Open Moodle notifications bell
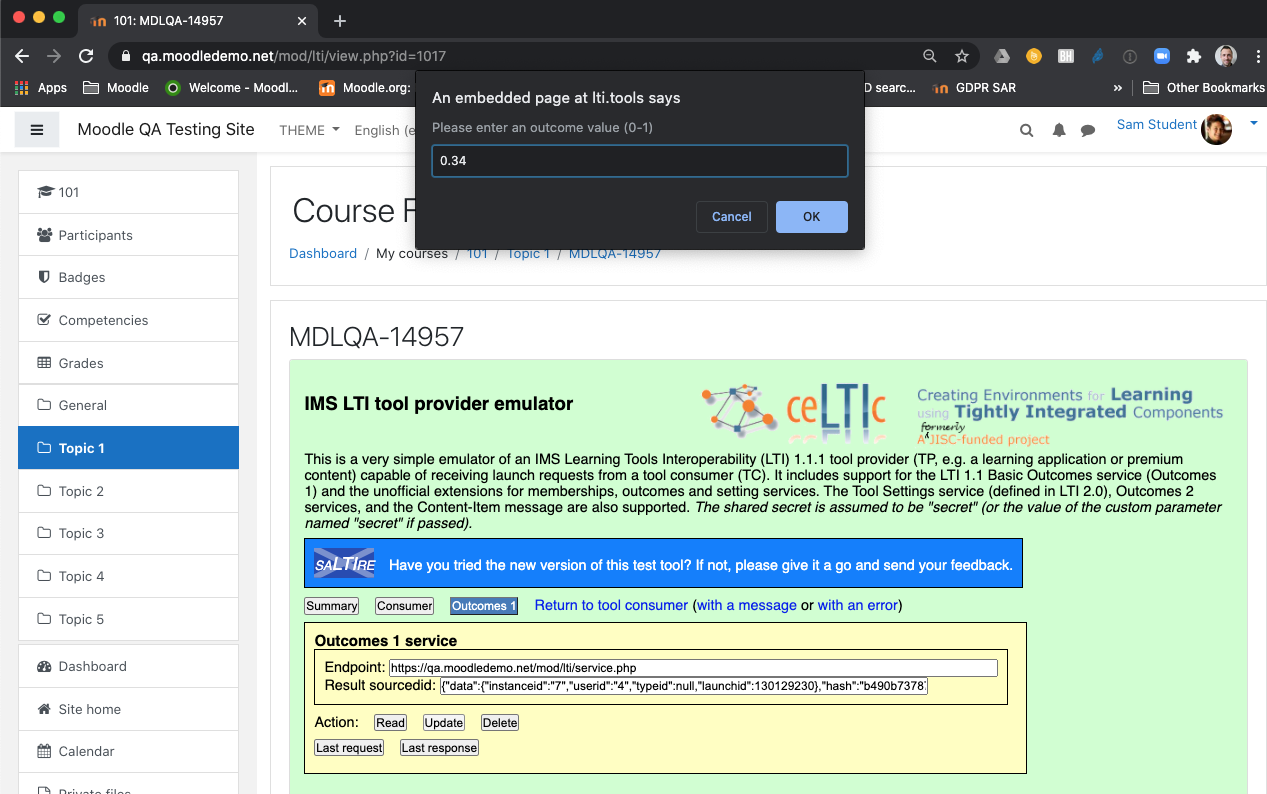The width and height of the screenshot is (1267, 794). pyautogui.click(x=1058, y=131)
